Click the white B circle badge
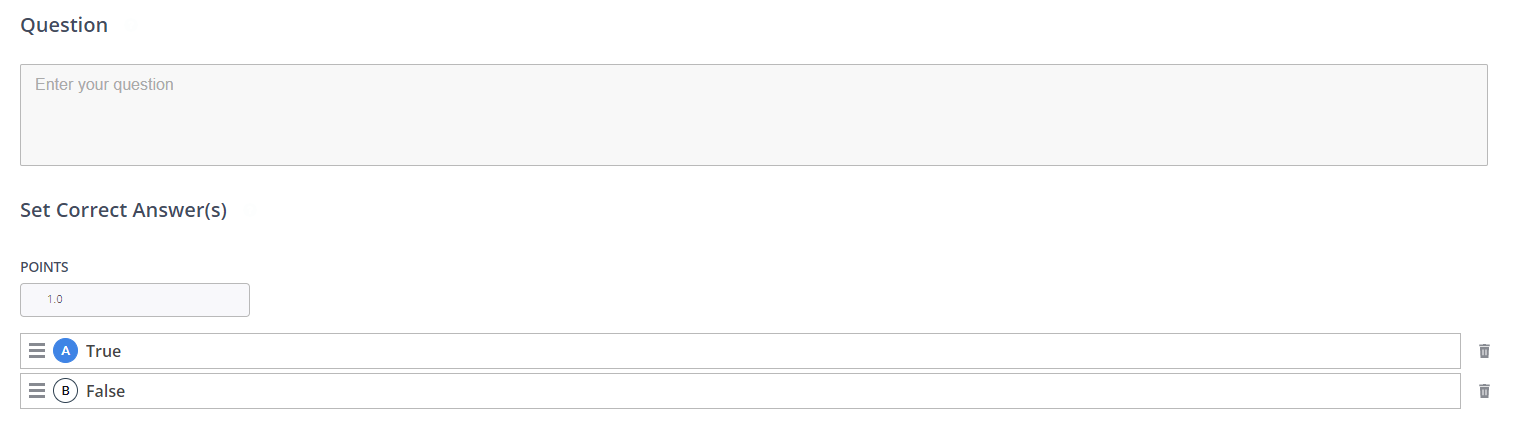Image resolution: width=1528 pixels, height=433 pixels. tap(65, 391)
